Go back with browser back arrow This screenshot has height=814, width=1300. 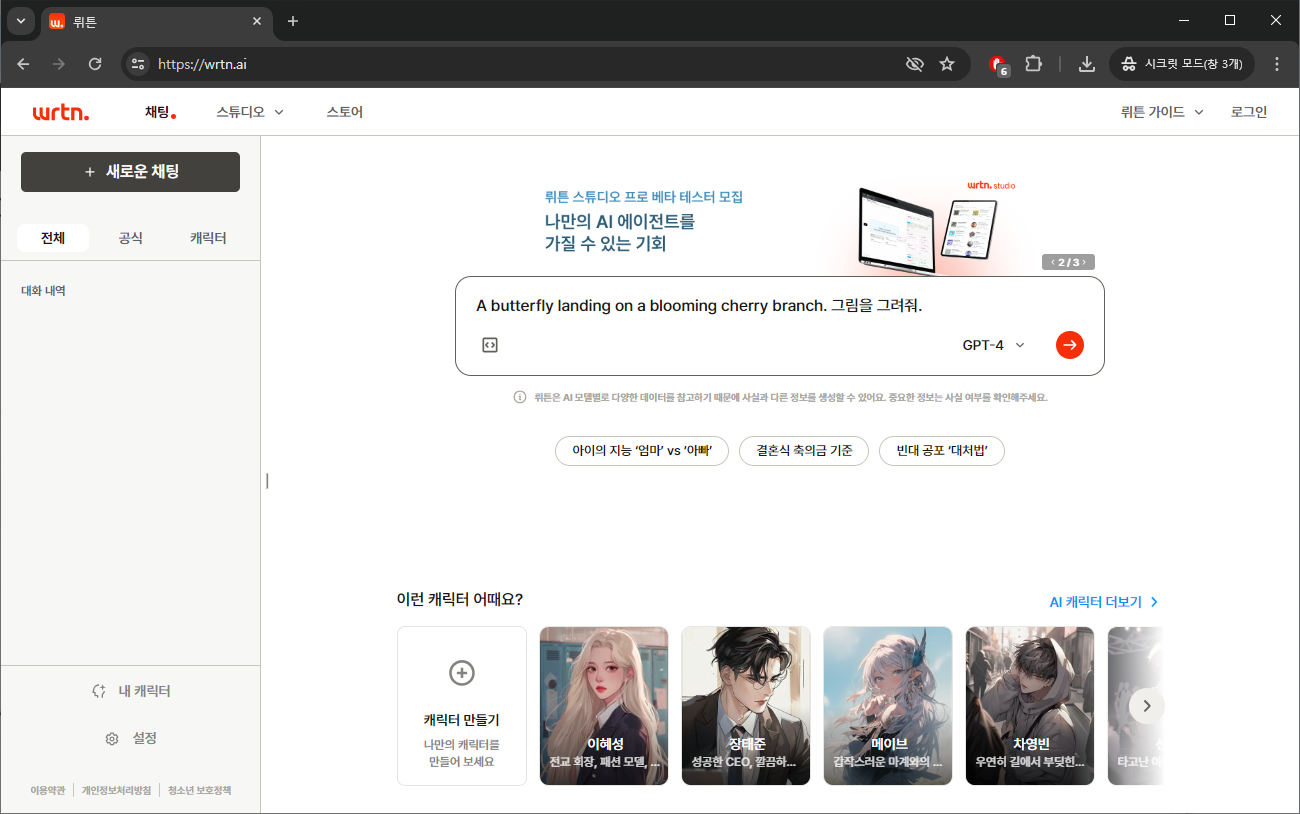23,64
